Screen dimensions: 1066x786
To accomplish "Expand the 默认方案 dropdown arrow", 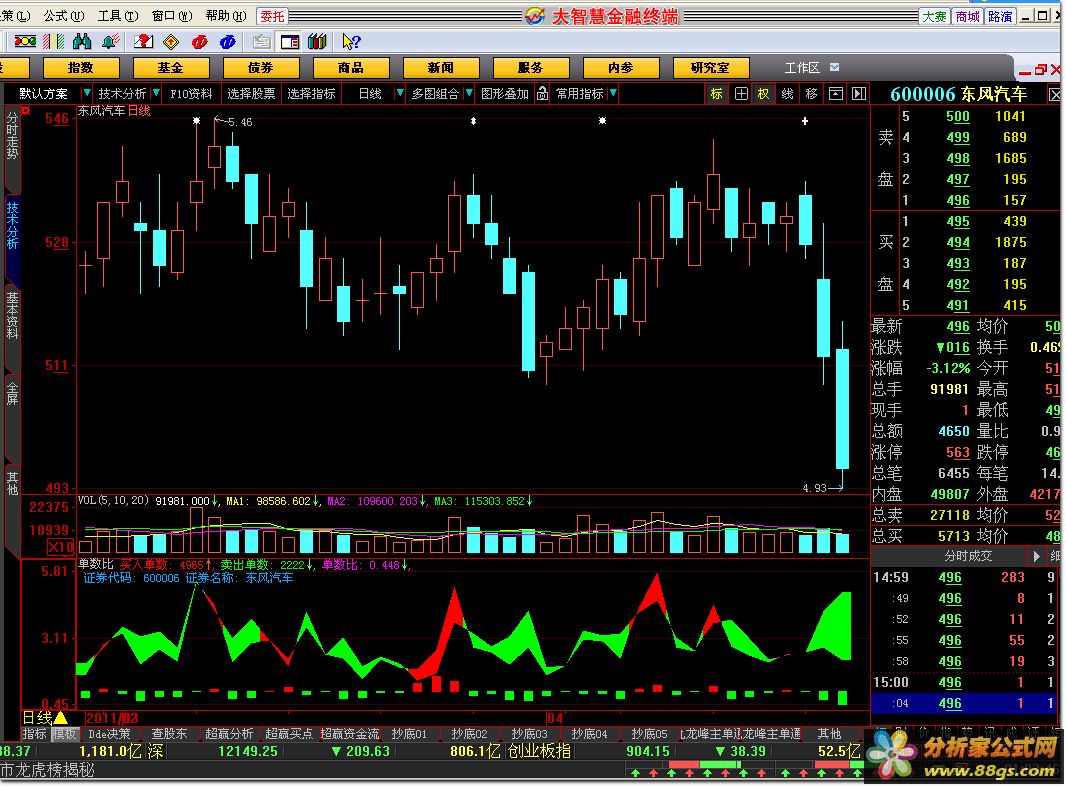I will tap(86, 93).
